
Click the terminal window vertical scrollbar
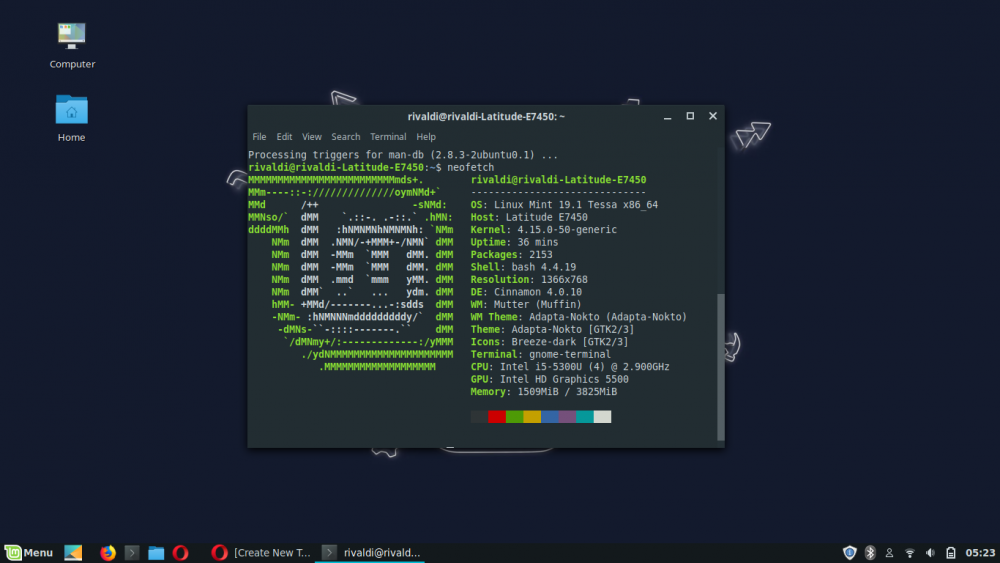coord(720,365)
